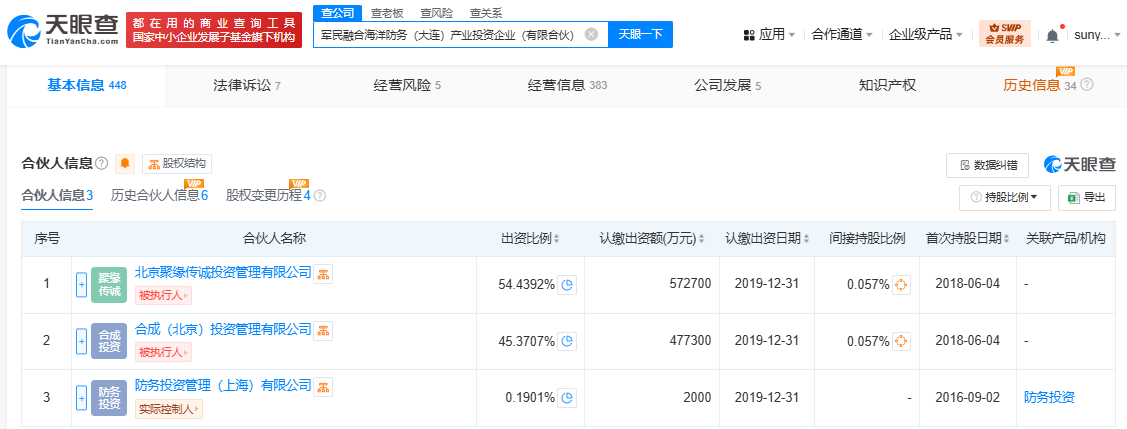This screenshot has width=1127, height=429.
Task: Switch to the 查关系 search tab
Action: [486, 13]
